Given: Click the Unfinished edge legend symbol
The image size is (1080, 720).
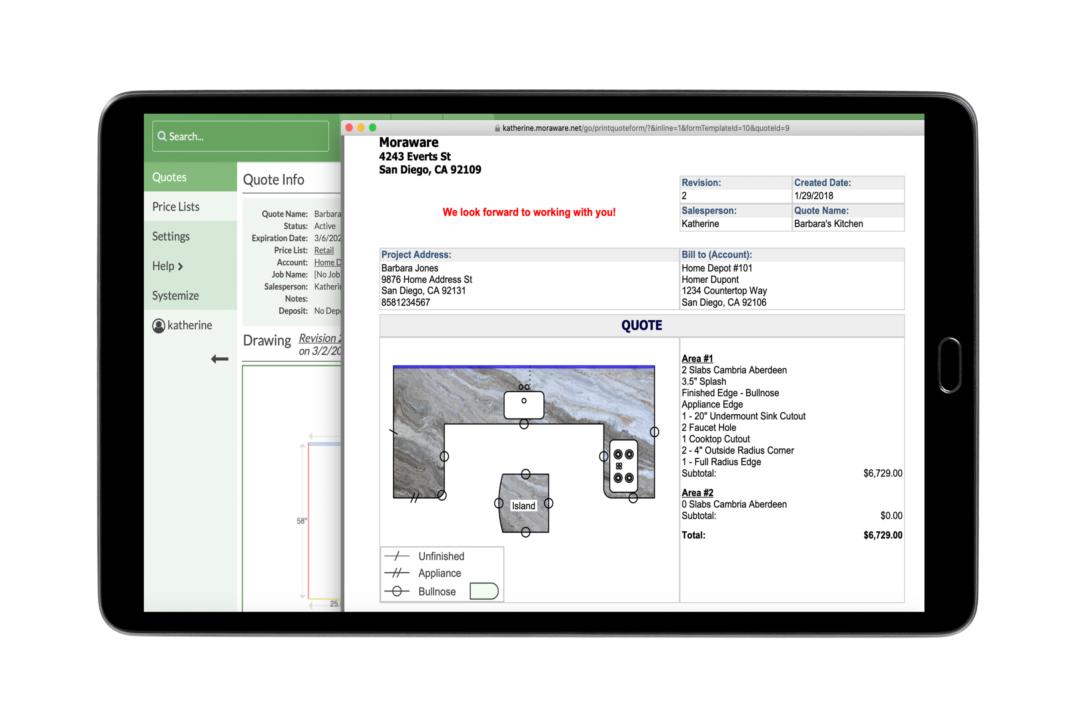Looking at the screenshot, I should (396, 556).
